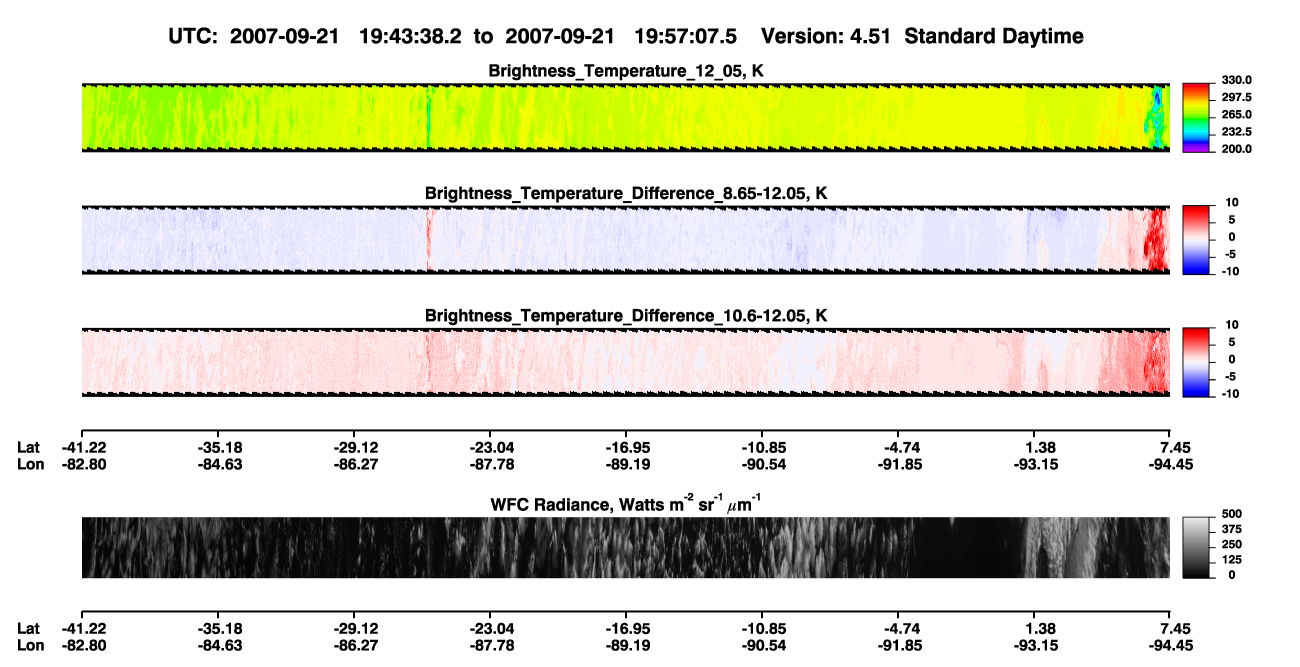Click the 10 tick of the 8.65-12.05 colorbar
This screenshot has height=667, width=1300.
[x=1233, y=203]
